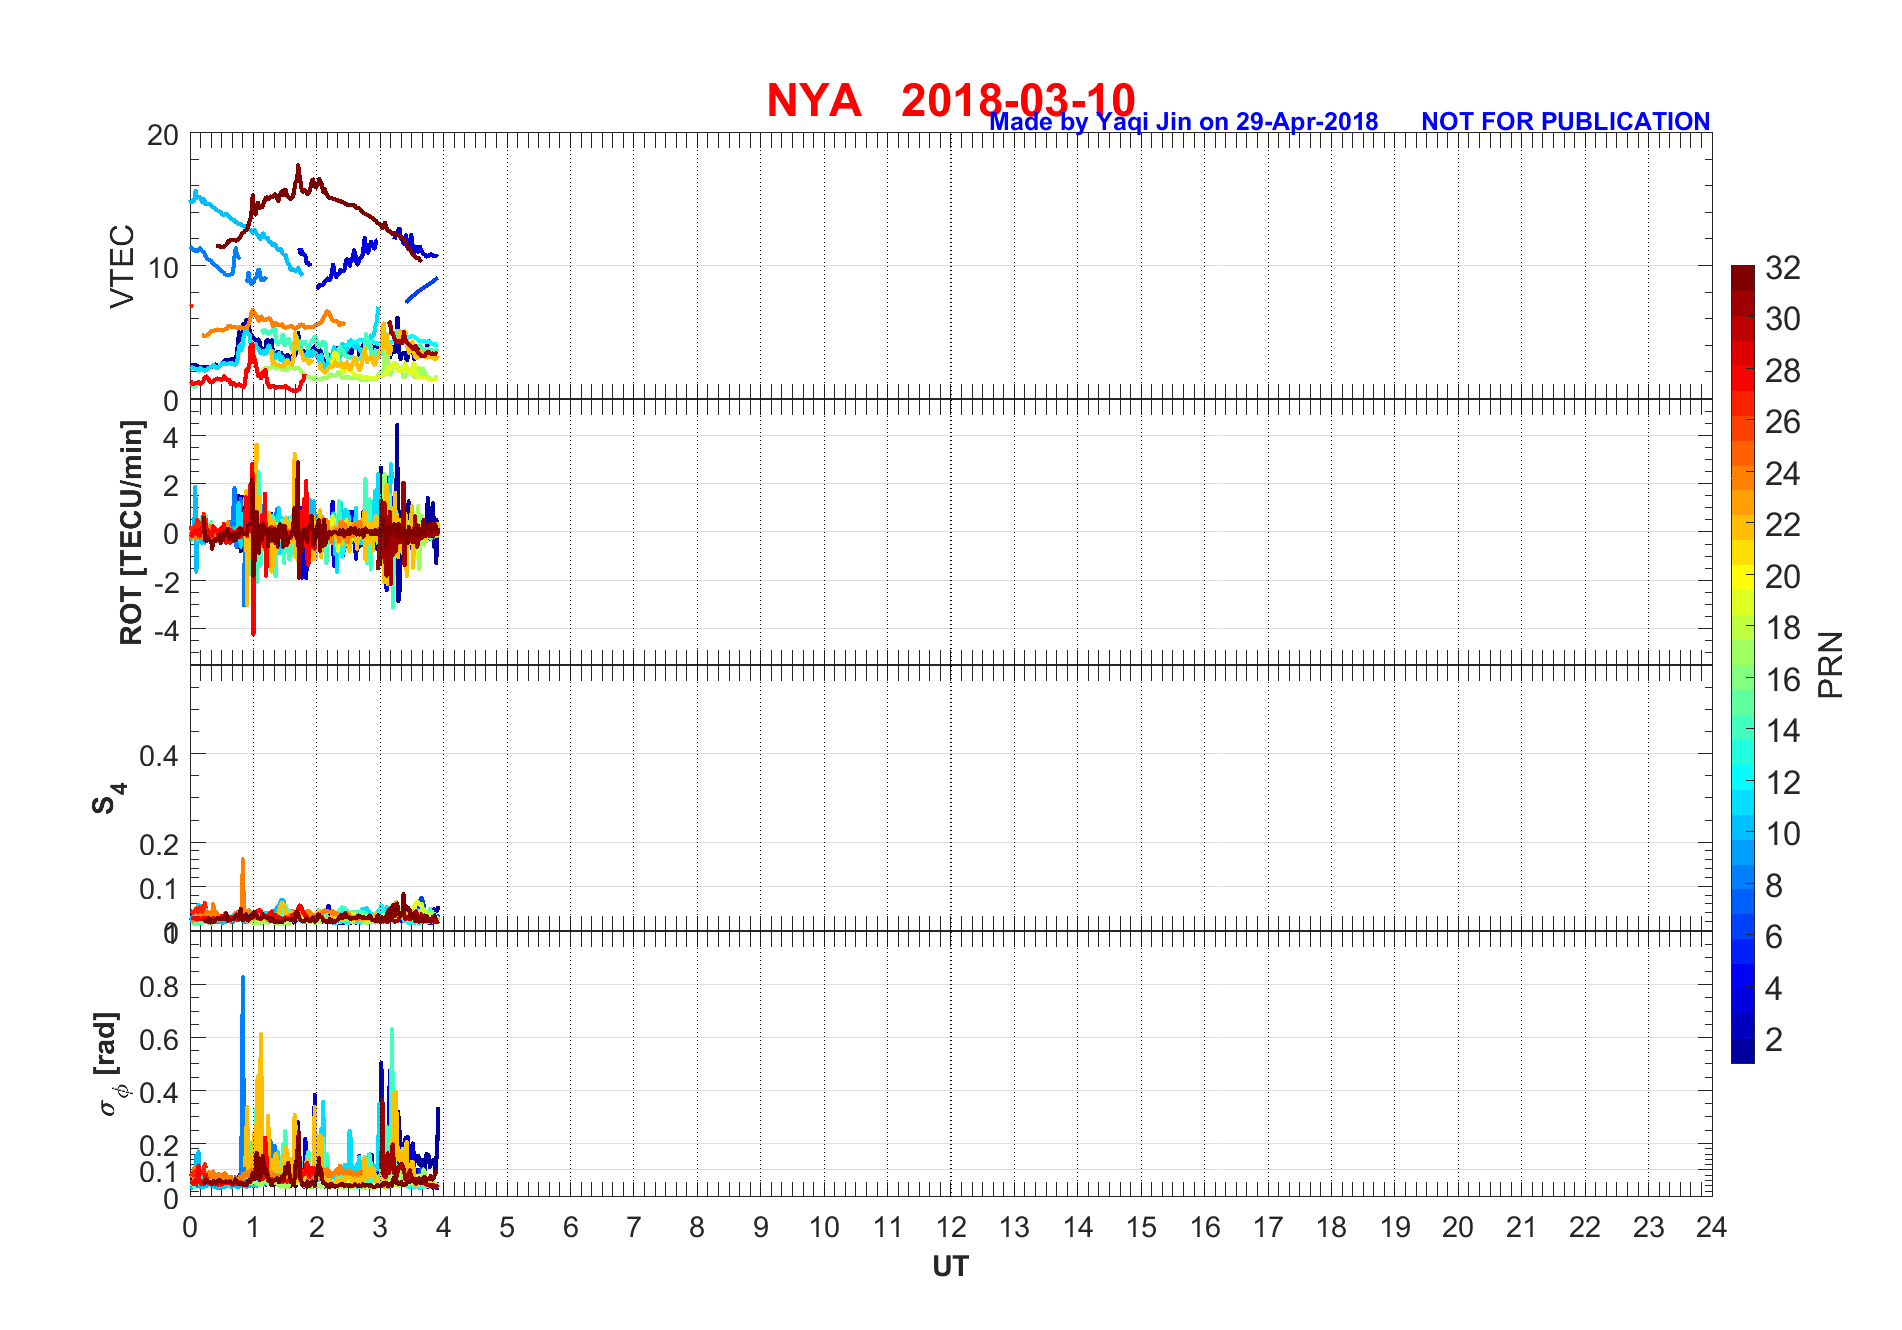This screenshot has height=1330, width=1902.
Task: Click the sigma phi axis tick label 0.8
Action: [x=159, y=987]
